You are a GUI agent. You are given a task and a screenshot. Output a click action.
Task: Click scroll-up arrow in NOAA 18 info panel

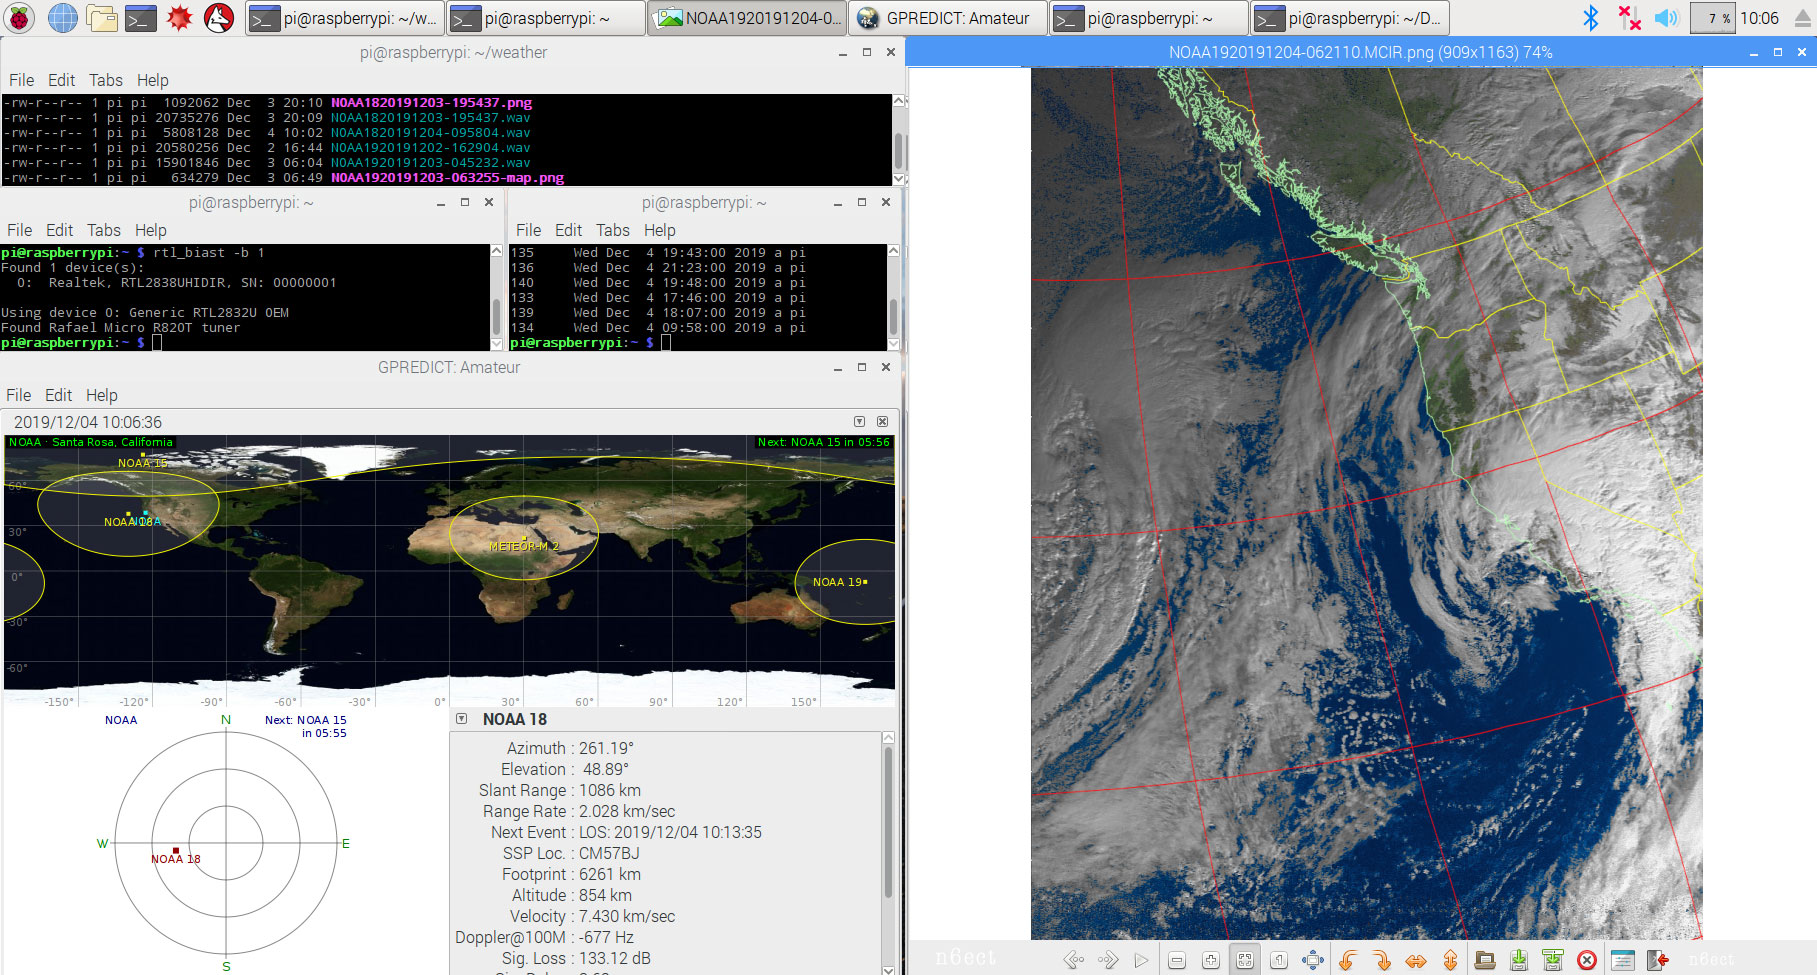point(888,738)
